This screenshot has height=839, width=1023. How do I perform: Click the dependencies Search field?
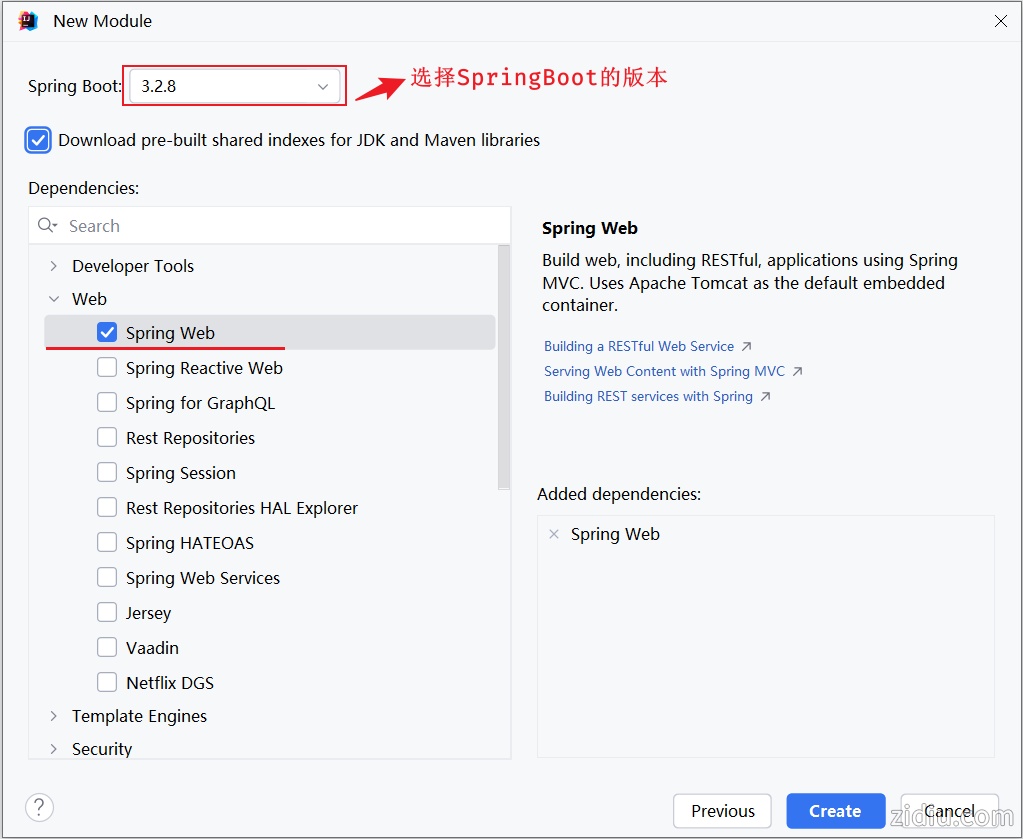pyautogui.click(x=269, y=226)
